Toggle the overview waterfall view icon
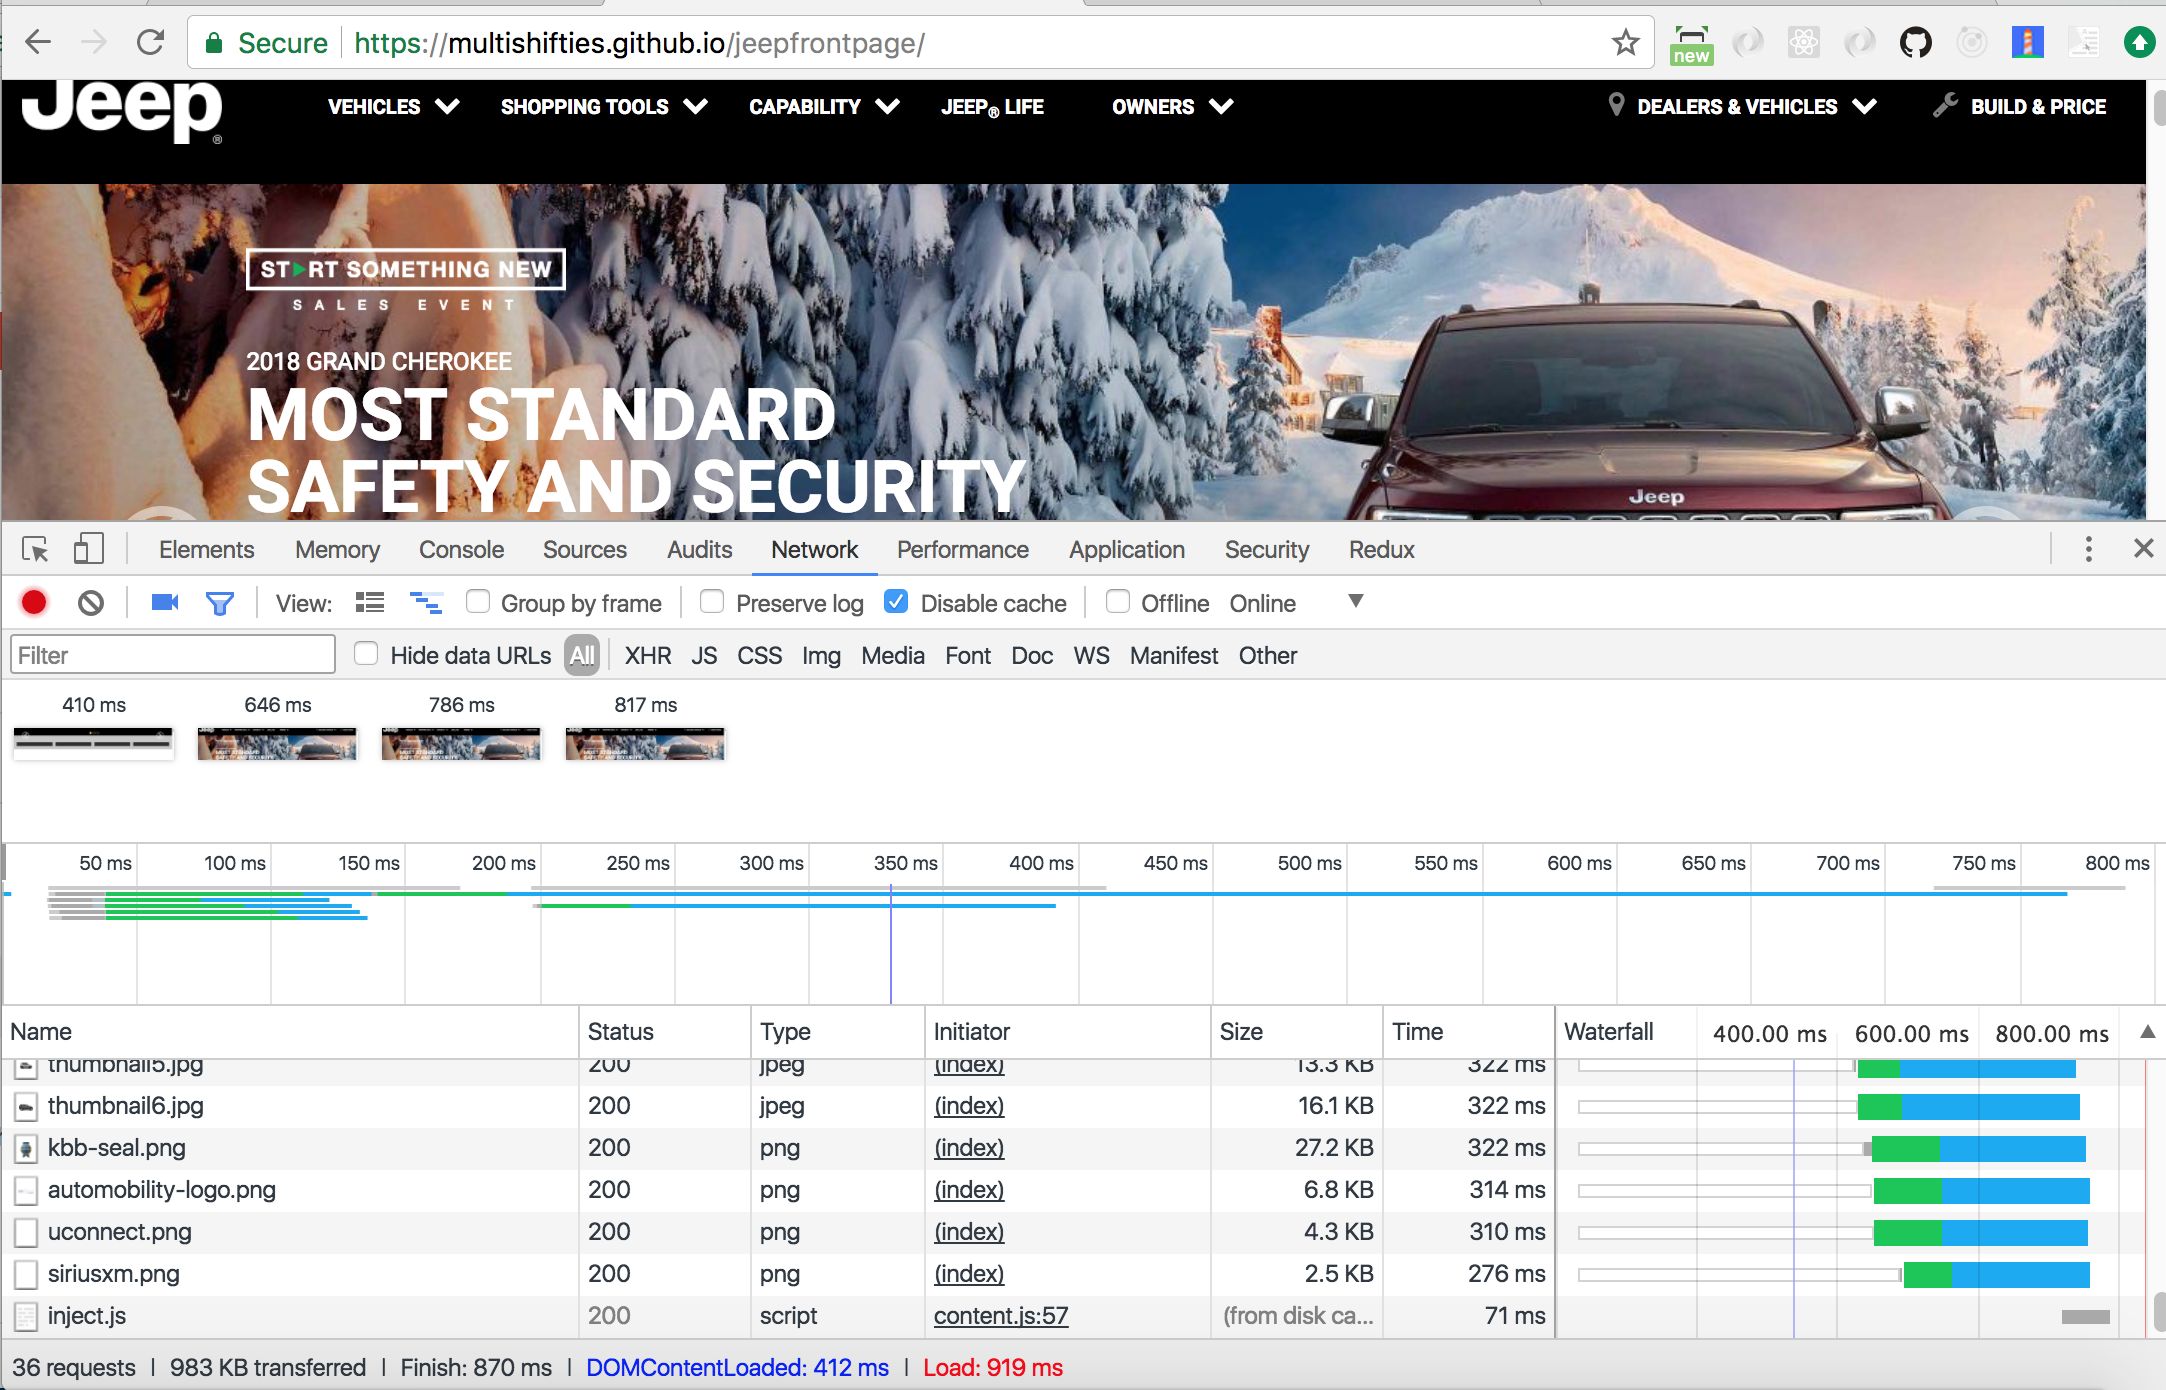 click(x=426, y=602)
